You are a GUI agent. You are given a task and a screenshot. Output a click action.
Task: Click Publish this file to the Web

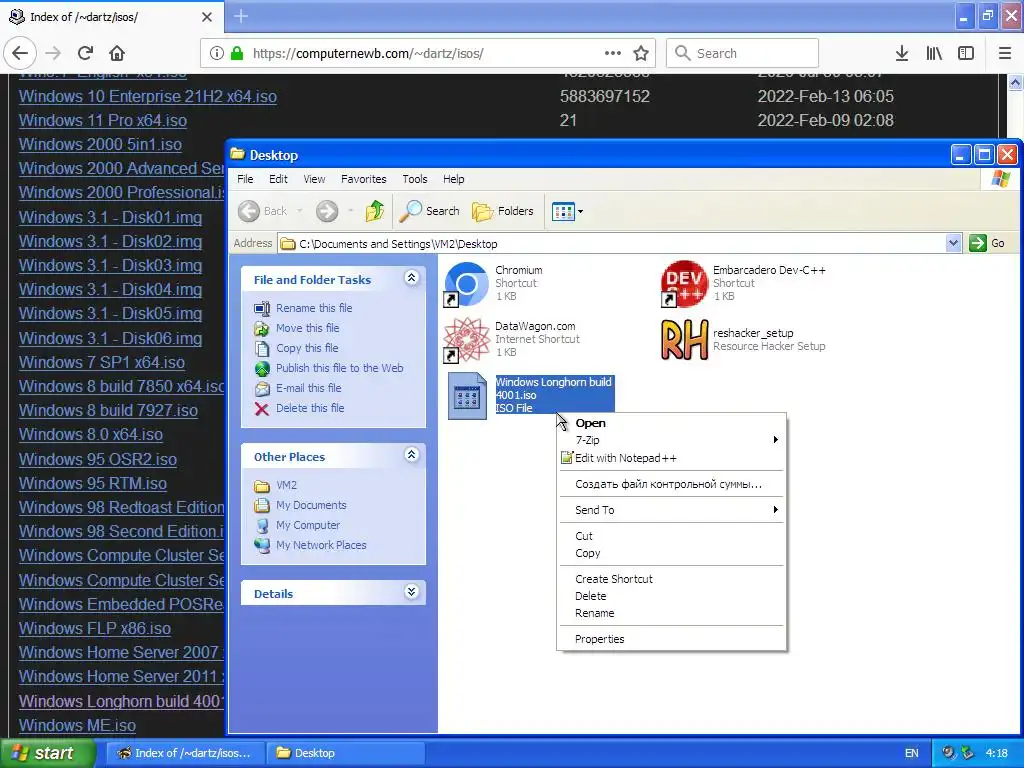(340, 368)
